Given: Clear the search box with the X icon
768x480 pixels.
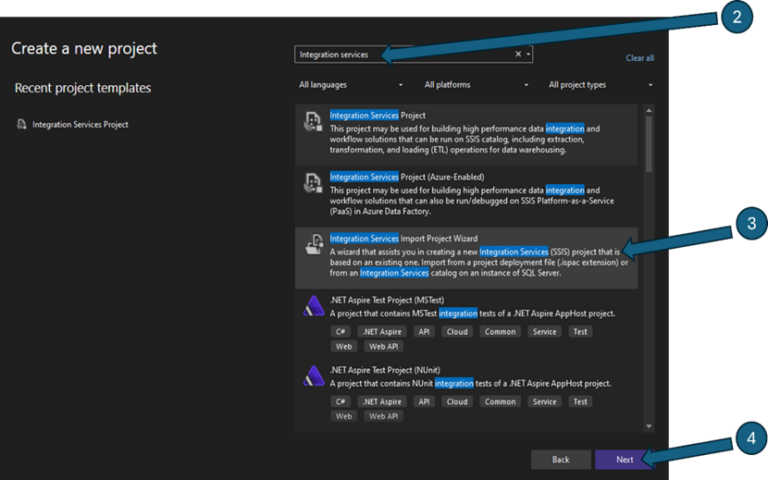Looking at the screenshot, I should (x=518, y=54).
